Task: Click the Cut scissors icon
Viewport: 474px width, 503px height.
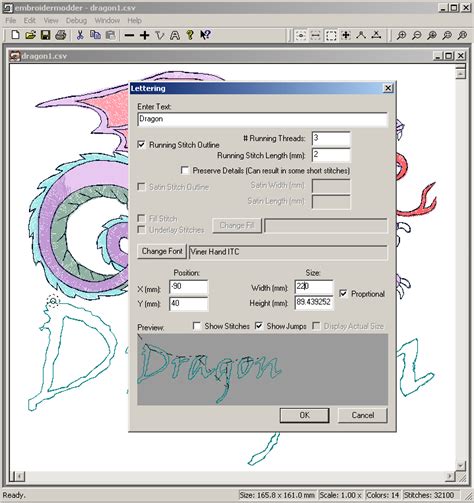Action: pos(80,35)
